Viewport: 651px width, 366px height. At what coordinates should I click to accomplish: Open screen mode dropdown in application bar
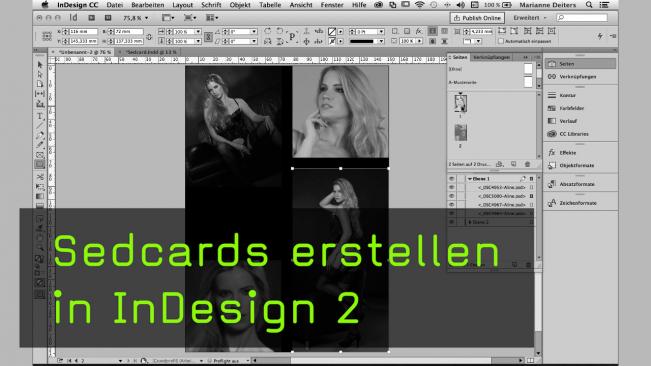190,18
